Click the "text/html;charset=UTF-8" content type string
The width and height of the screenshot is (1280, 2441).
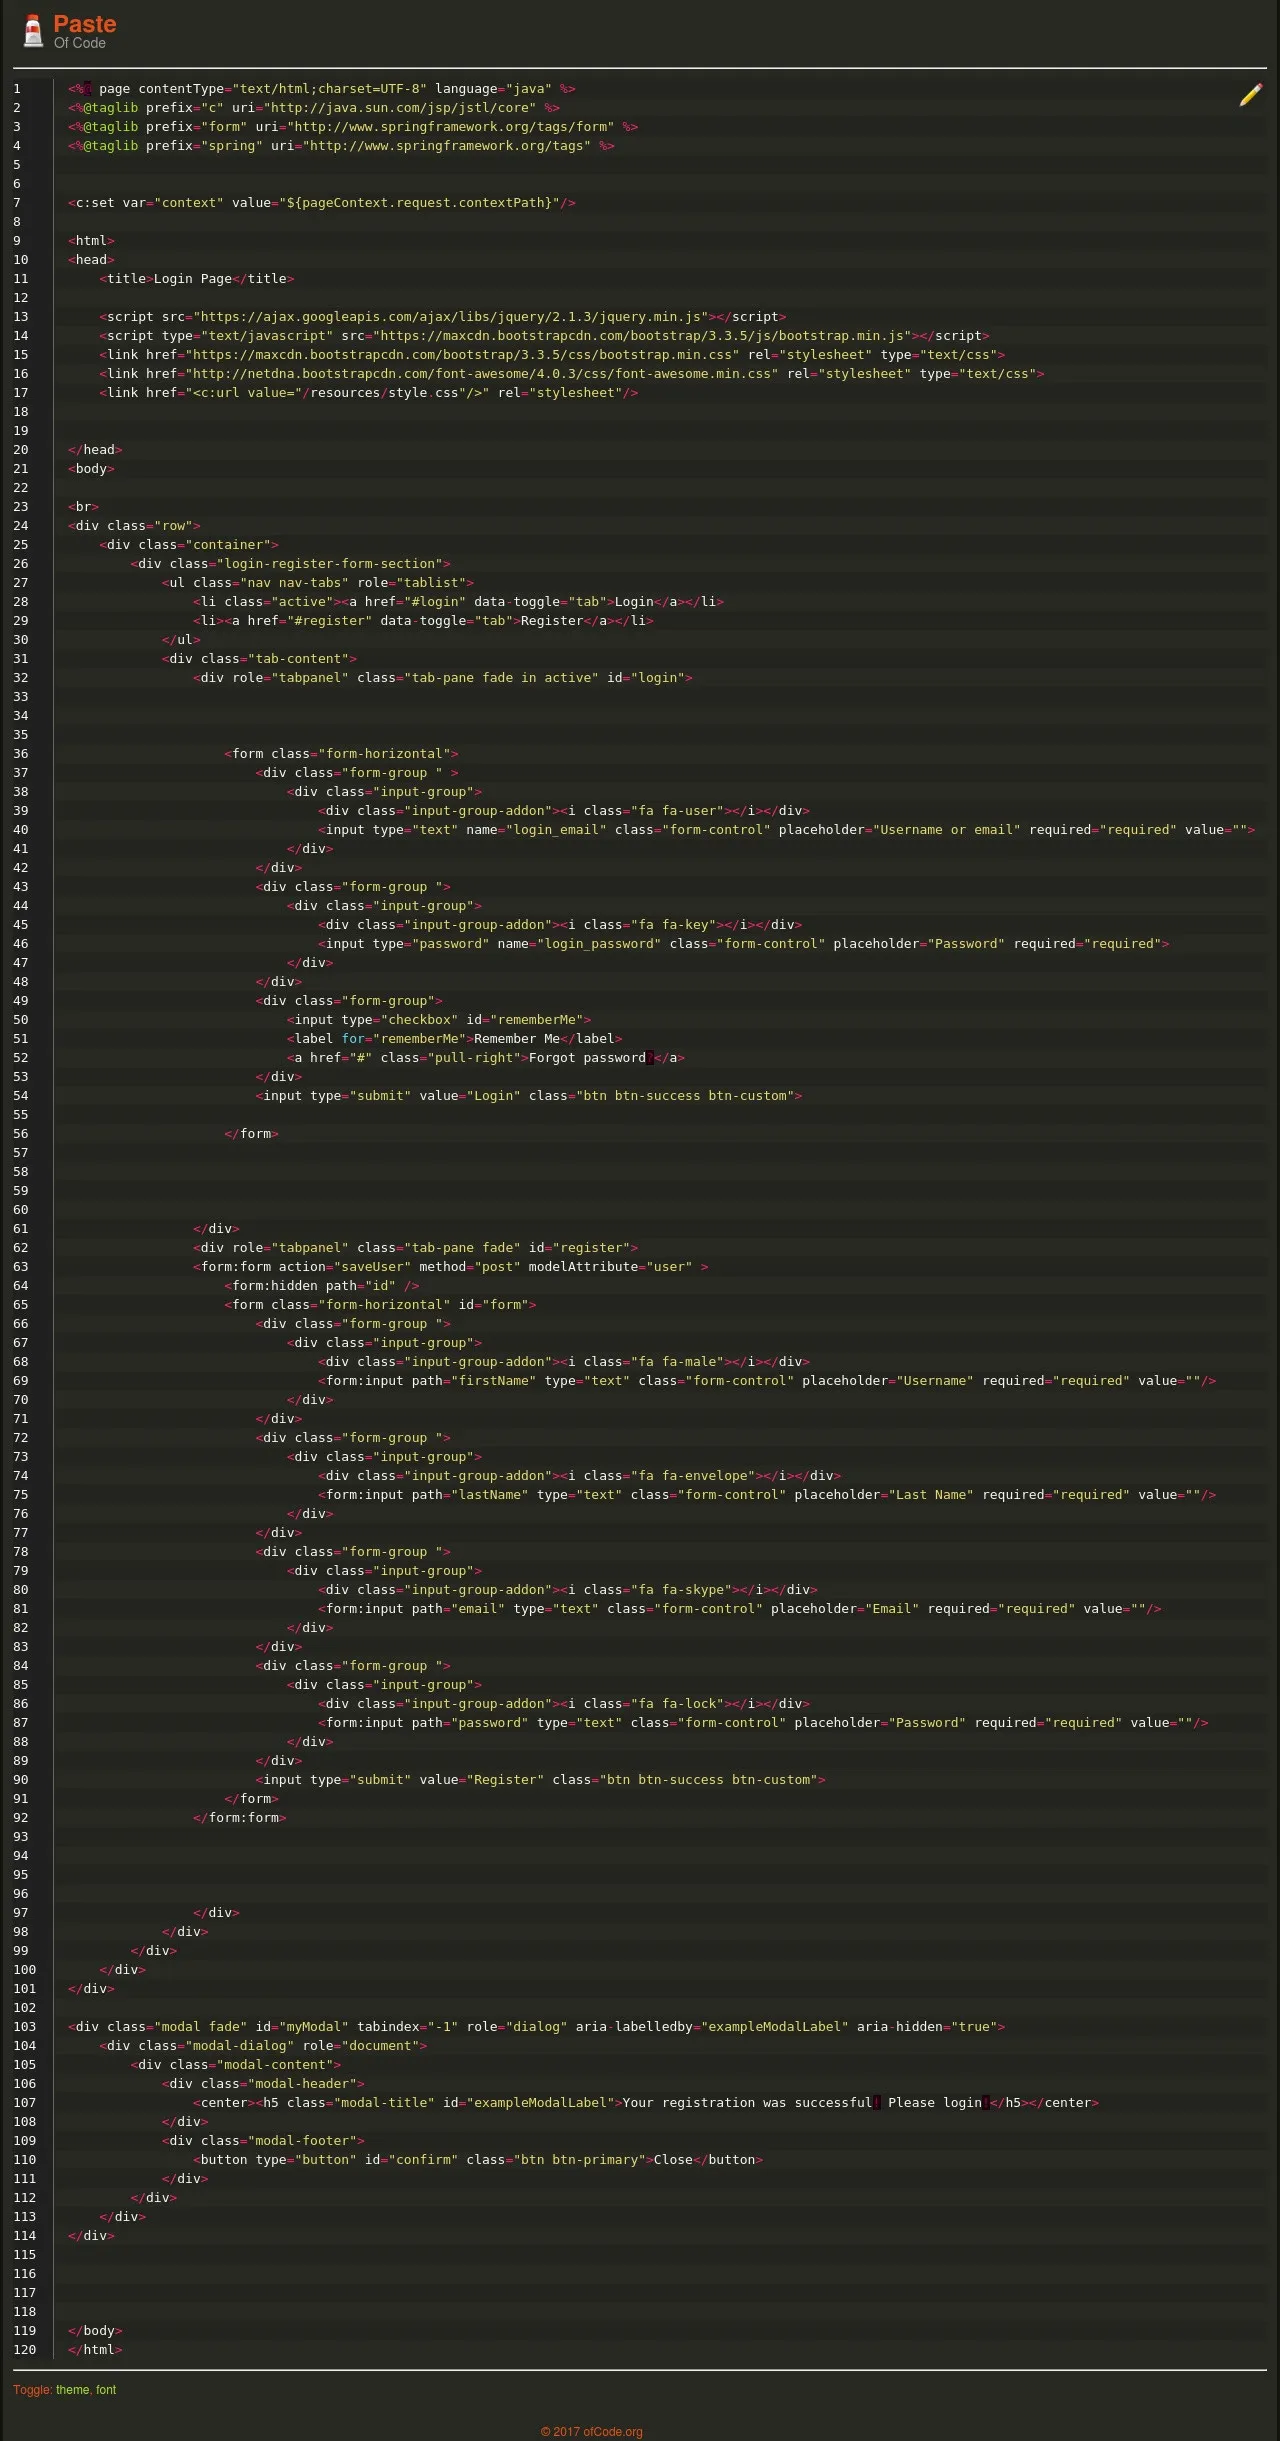pyautogui.click(x=329, y=89)
